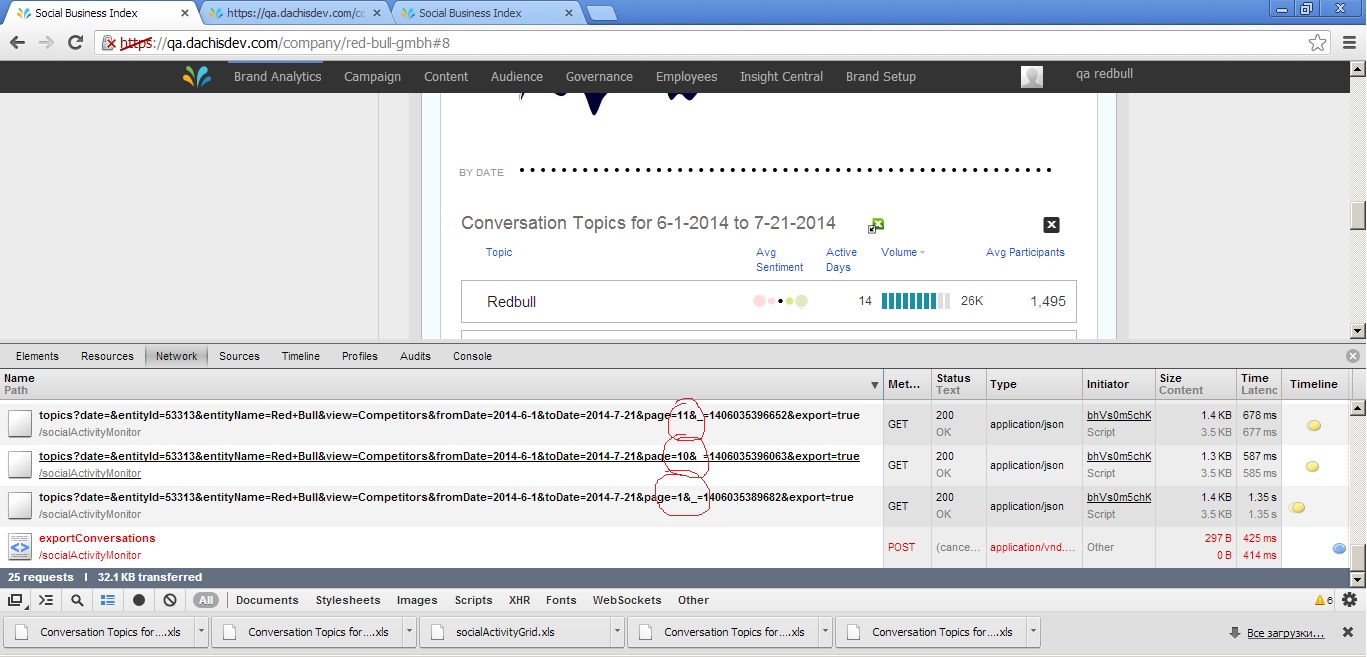Close the DevTools panel

1353,356
